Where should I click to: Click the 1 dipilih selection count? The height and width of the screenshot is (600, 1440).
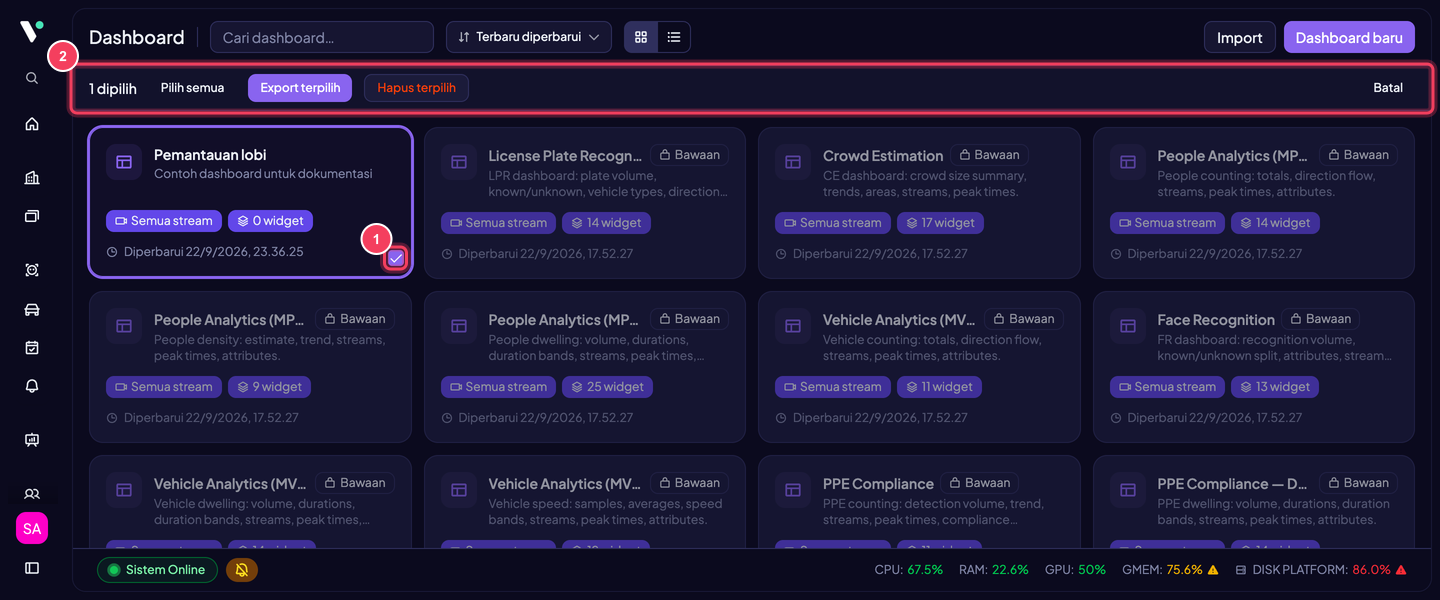113,88
